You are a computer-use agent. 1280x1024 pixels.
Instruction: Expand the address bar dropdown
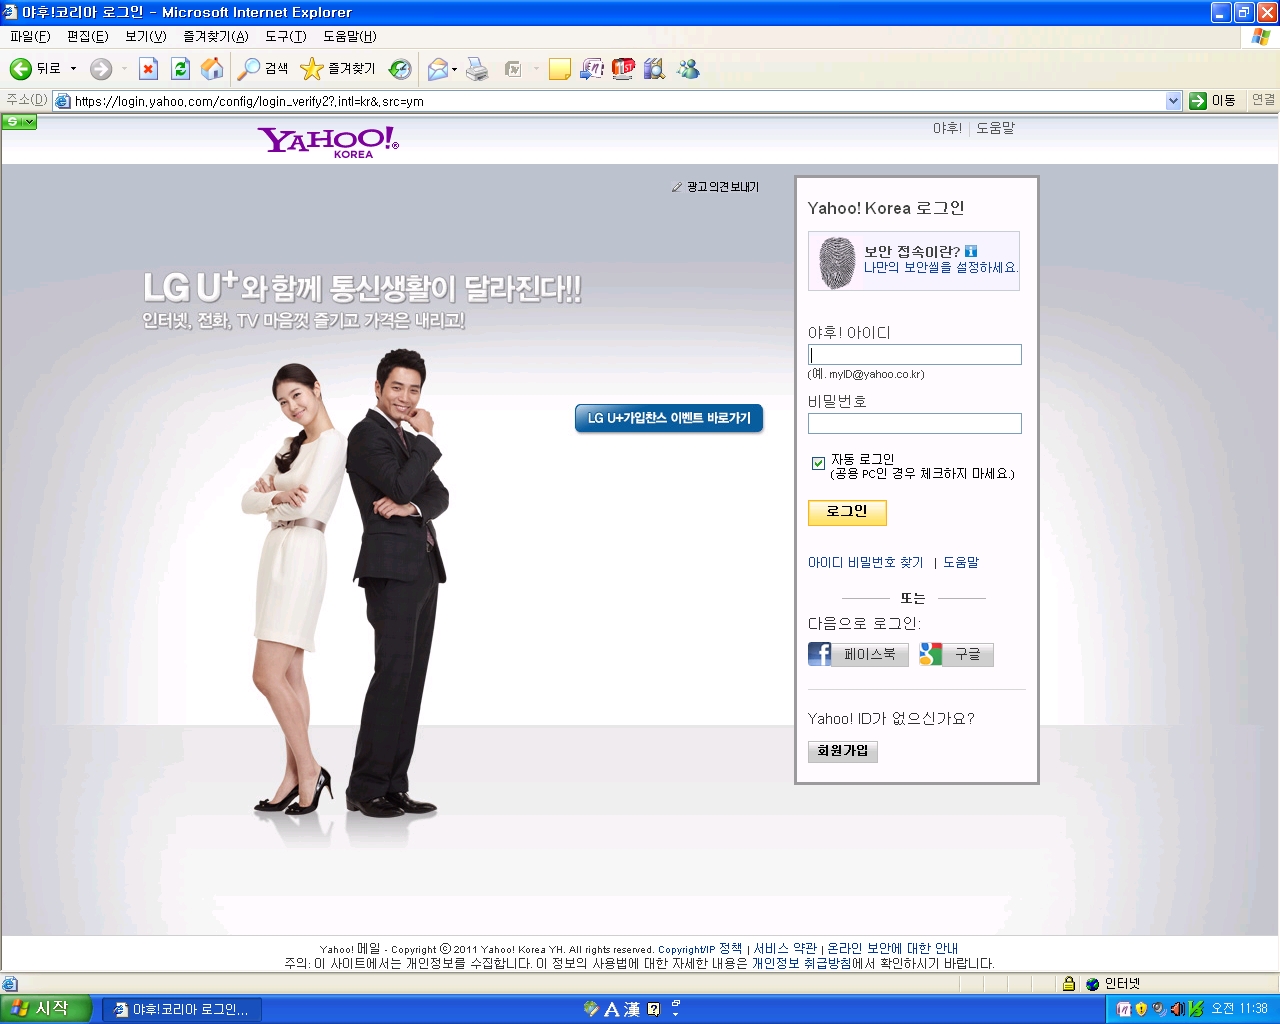pyautogui.click(x=1174, y=101)
